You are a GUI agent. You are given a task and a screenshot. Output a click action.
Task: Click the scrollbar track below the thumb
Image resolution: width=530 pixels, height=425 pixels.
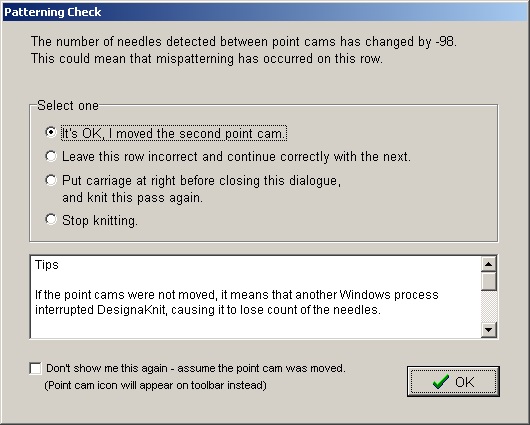488,306
